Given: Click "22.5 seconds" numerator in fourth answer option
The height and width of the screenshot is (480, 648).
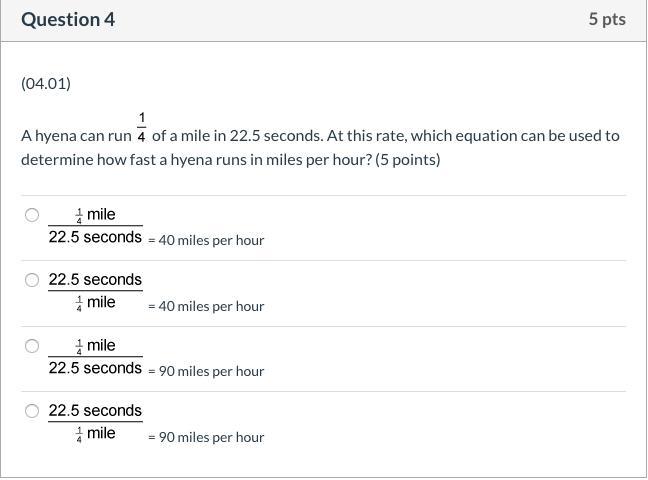Looking at the screenshot, I should (x=95, y=410).
